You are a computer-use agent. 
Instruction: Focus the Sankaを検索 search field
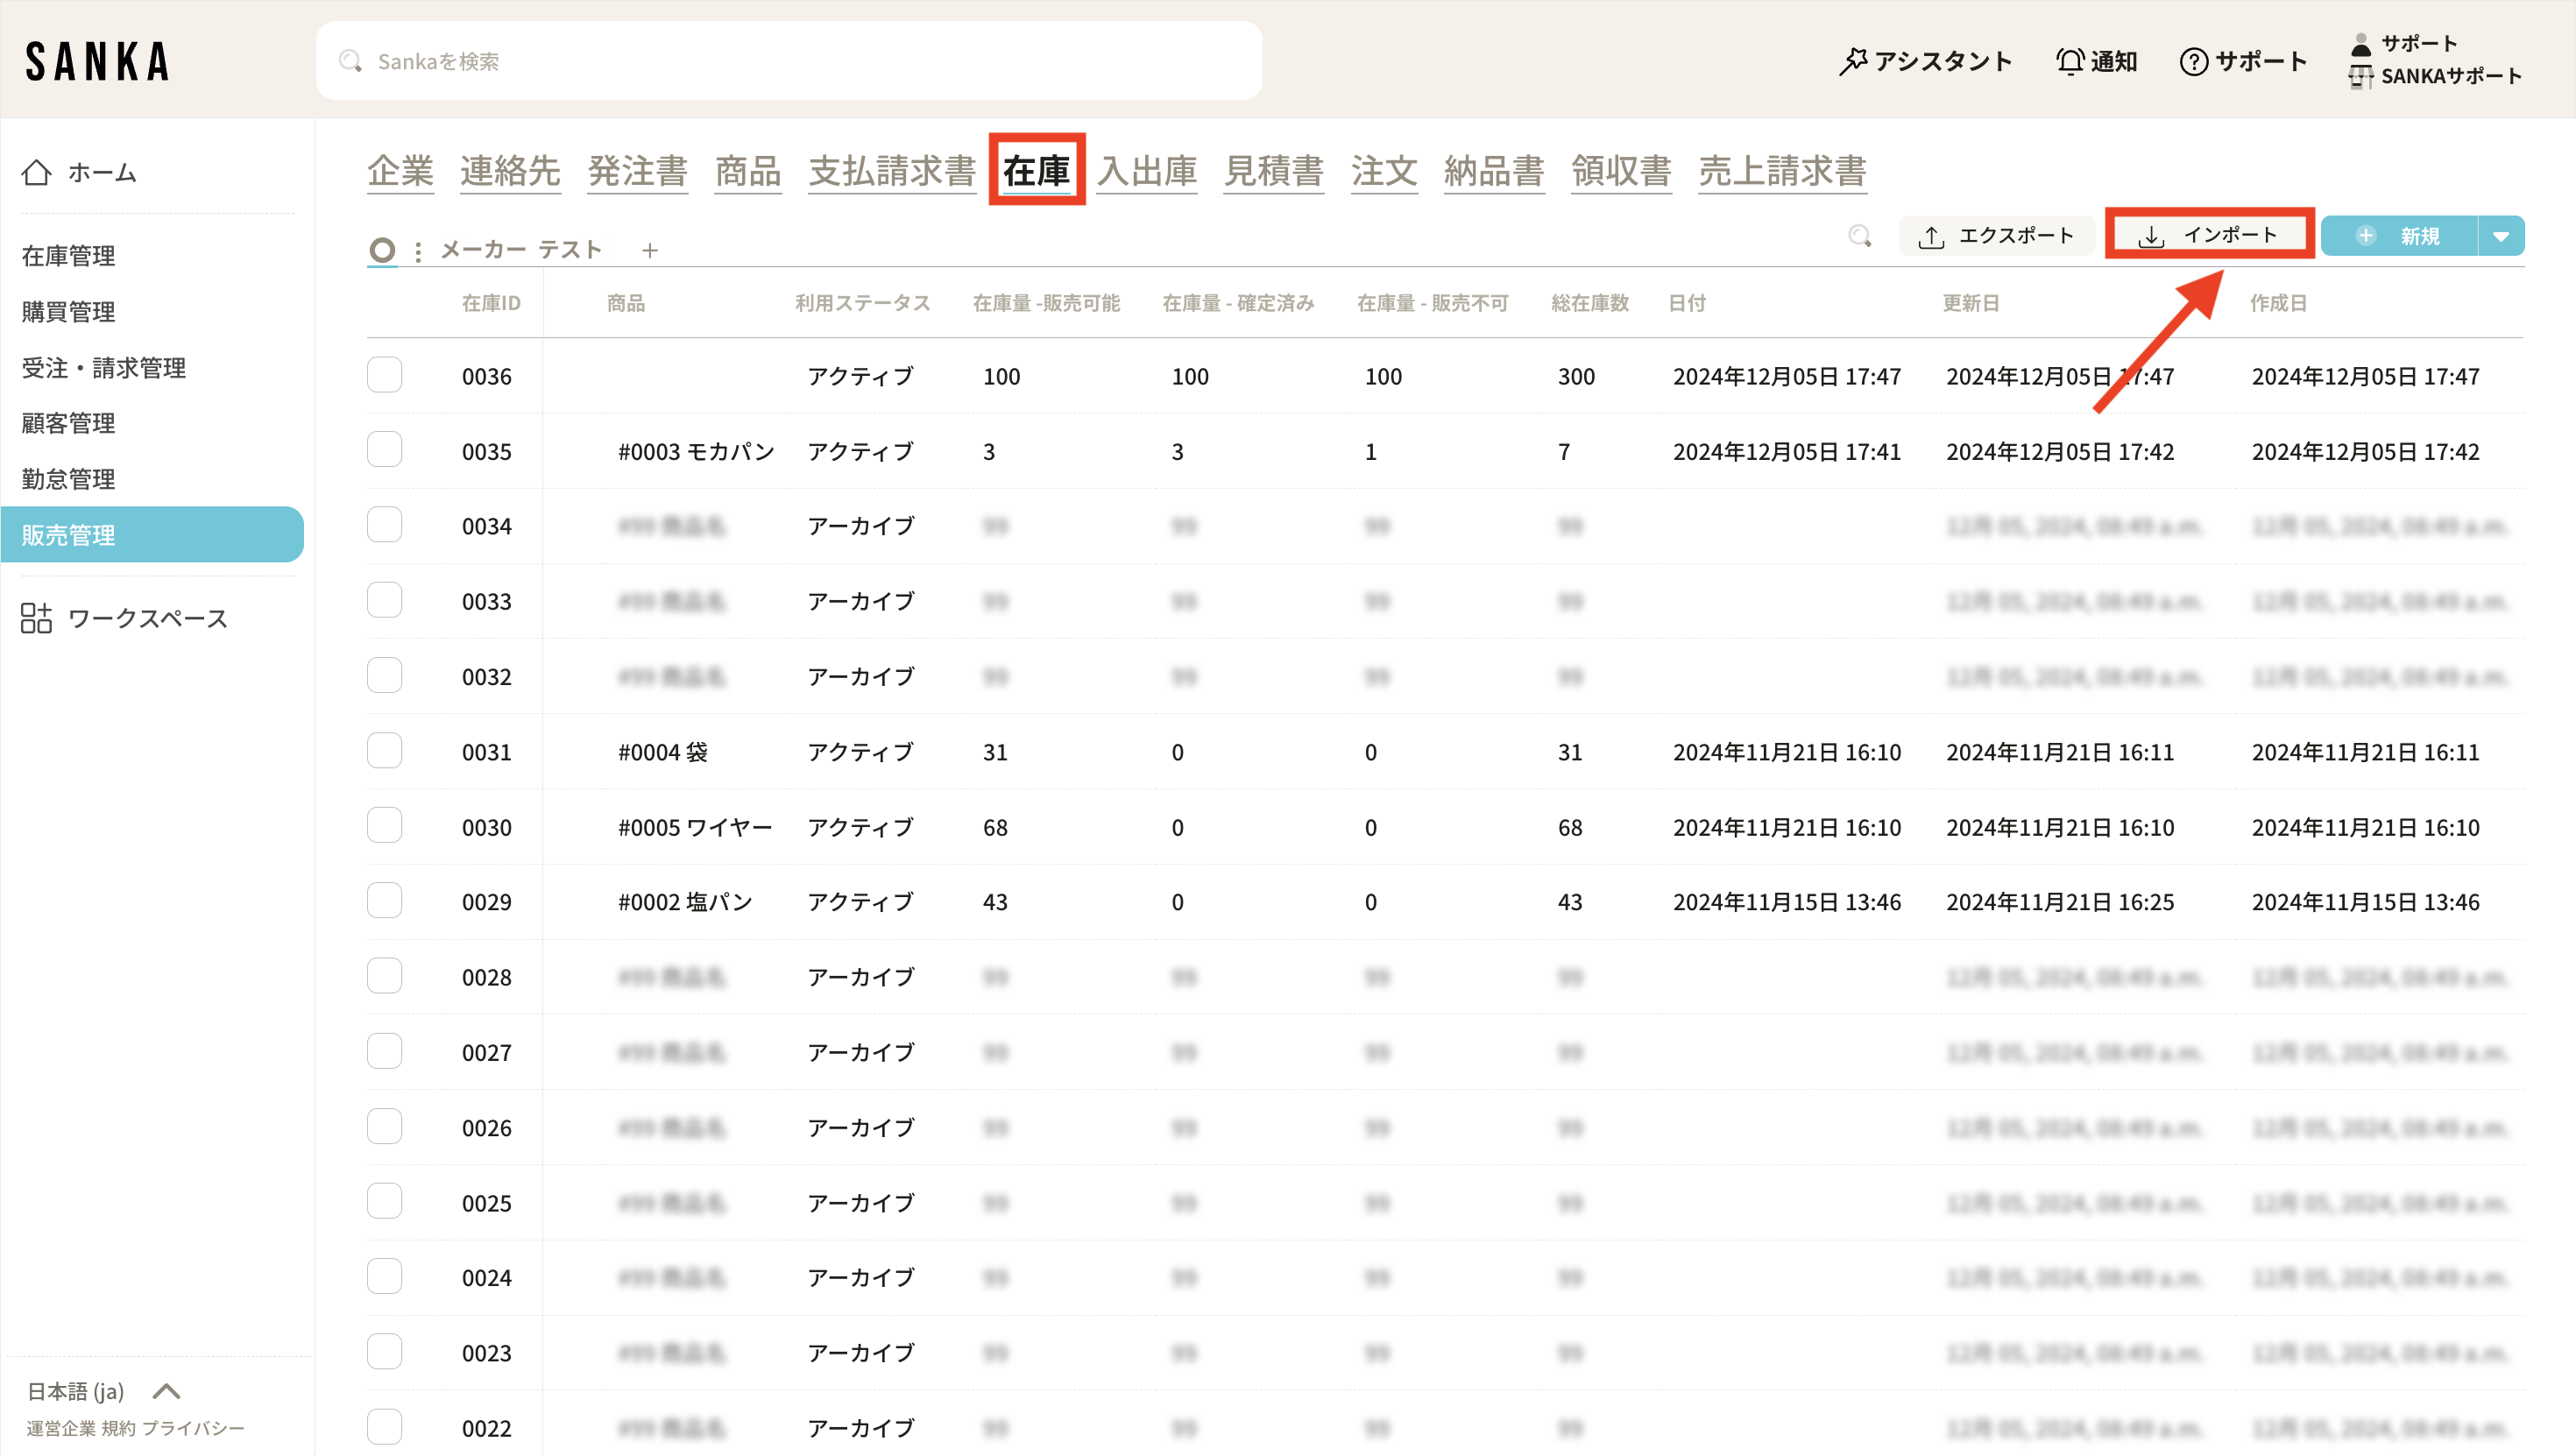[x=790, y=61]
